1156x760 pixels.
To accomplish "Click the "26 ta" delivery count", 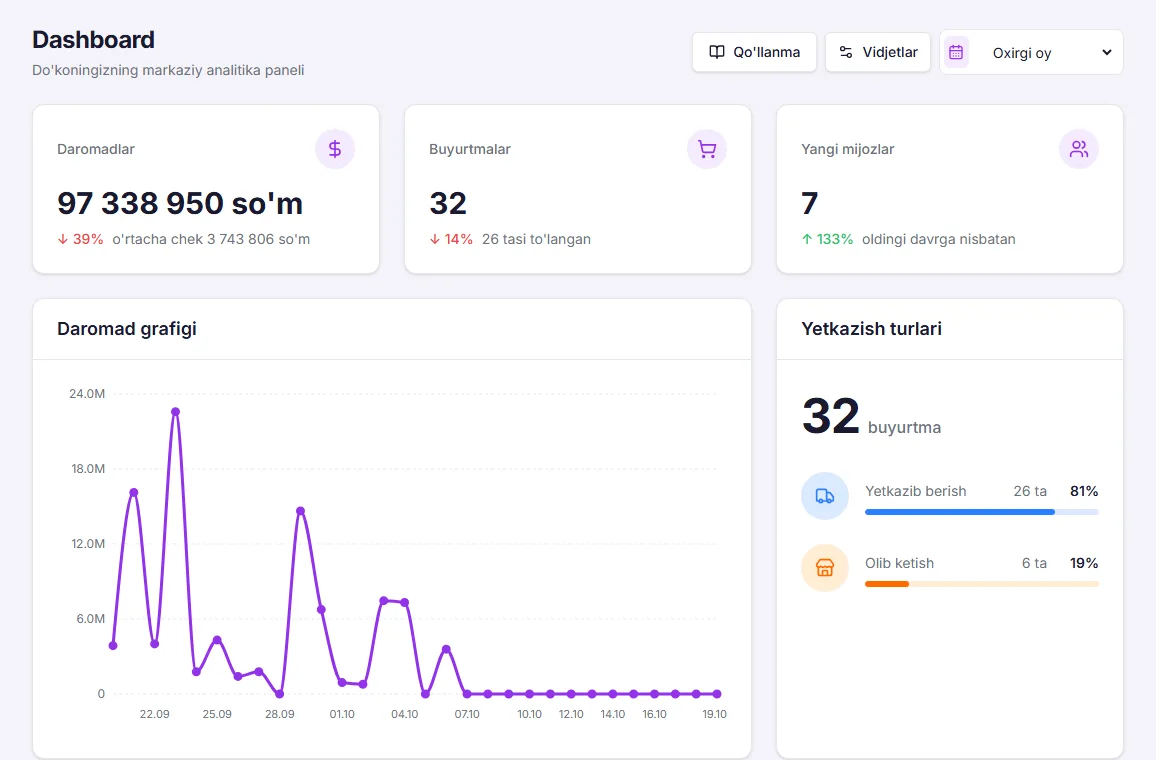I will pyautogui.click(x=1030, y=491).
